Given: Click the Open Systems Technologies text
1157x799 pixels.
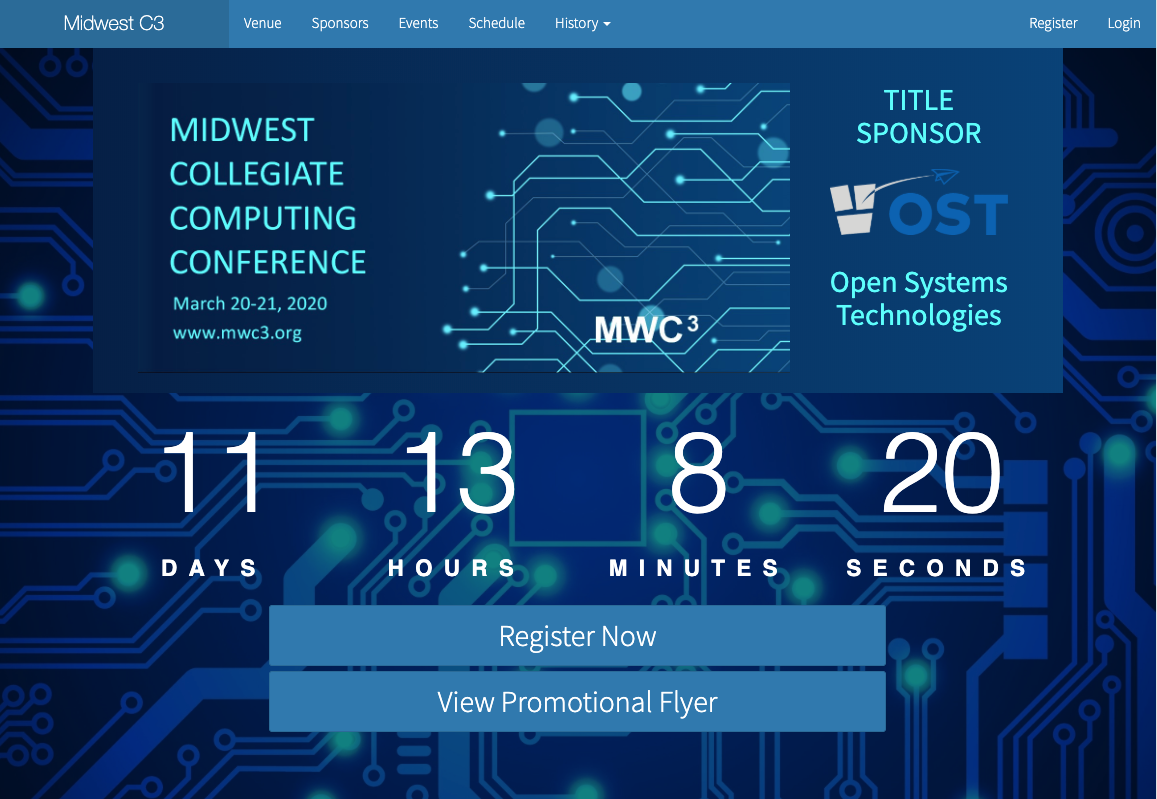Looking at the screenshot, I should [x=918, y=299].
